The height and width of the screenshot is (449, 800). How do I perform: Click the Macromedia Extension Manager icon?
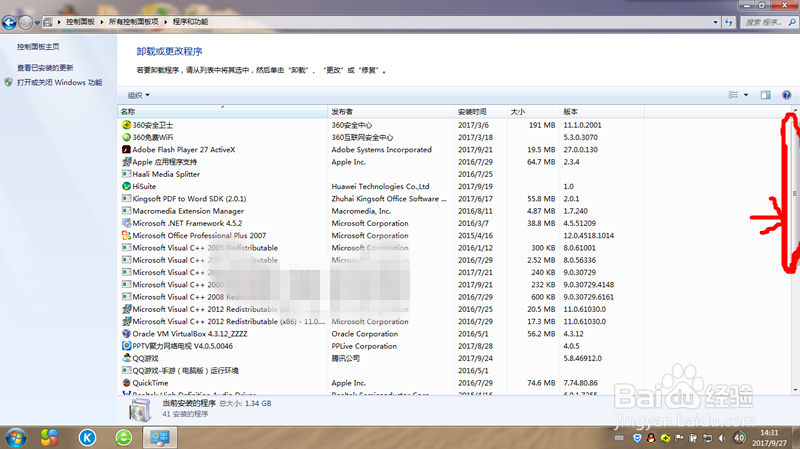click(127, 211)
